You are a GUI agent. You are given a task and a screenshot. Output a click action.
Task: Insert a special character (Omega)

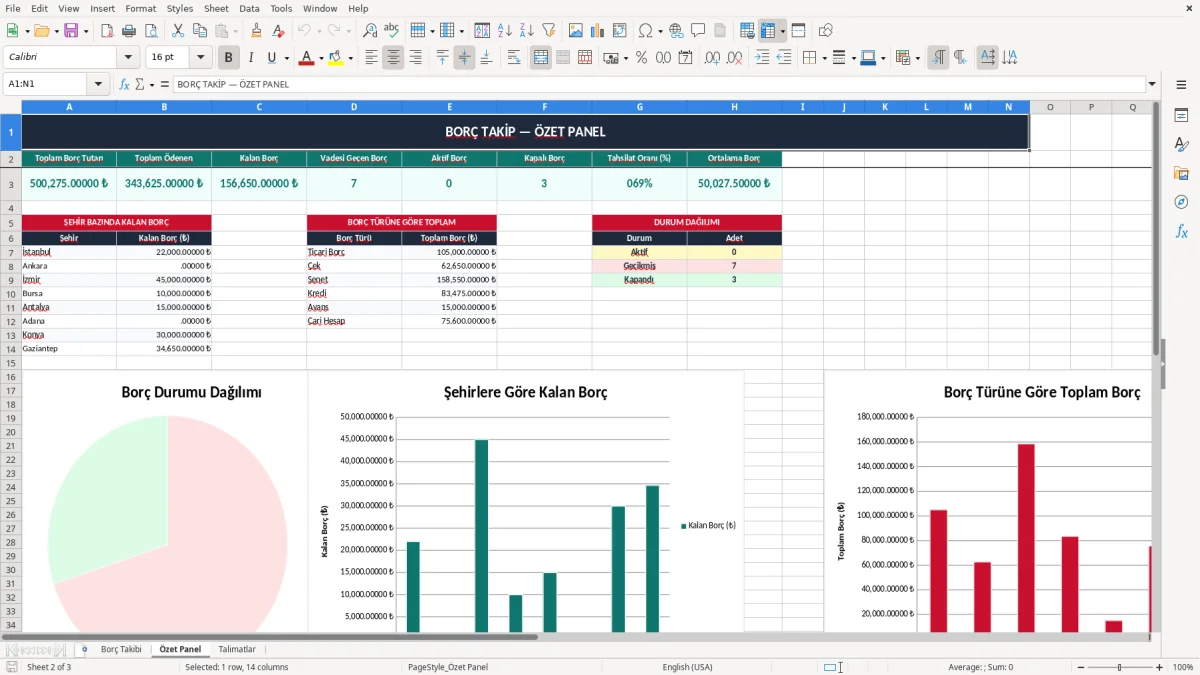coord(645,31)
